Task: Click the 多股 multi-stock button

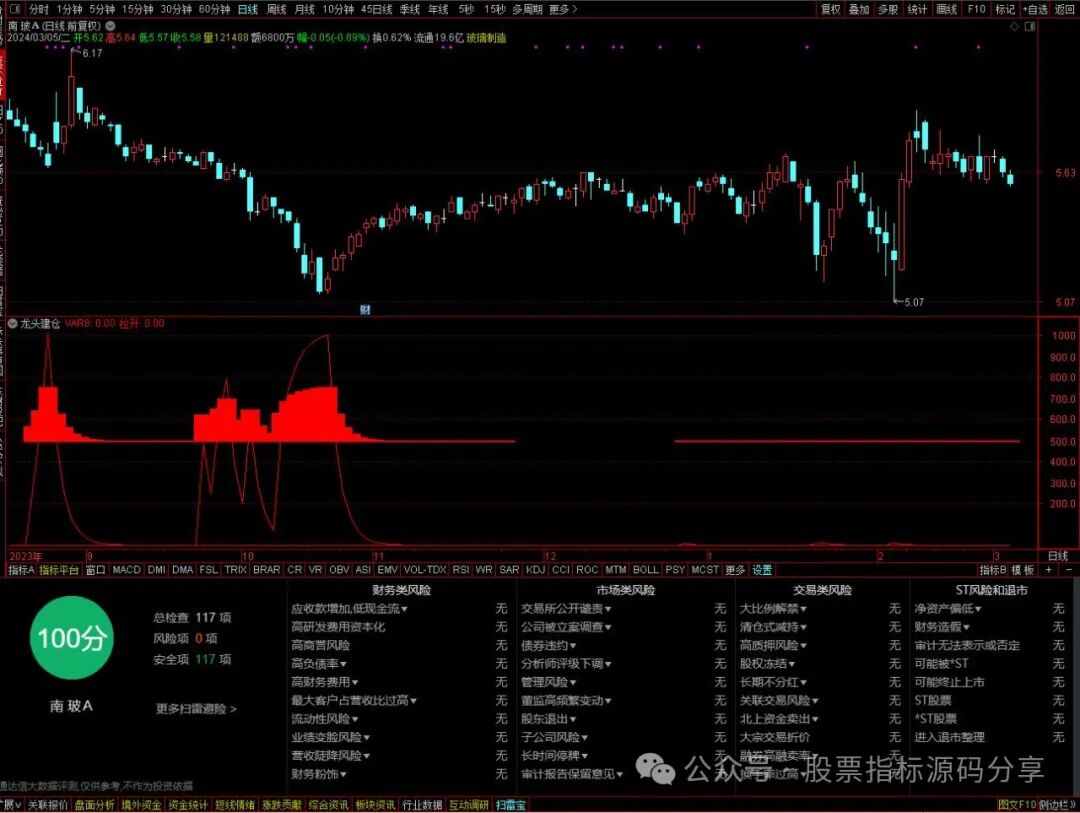Action: [x=888, y=9]
